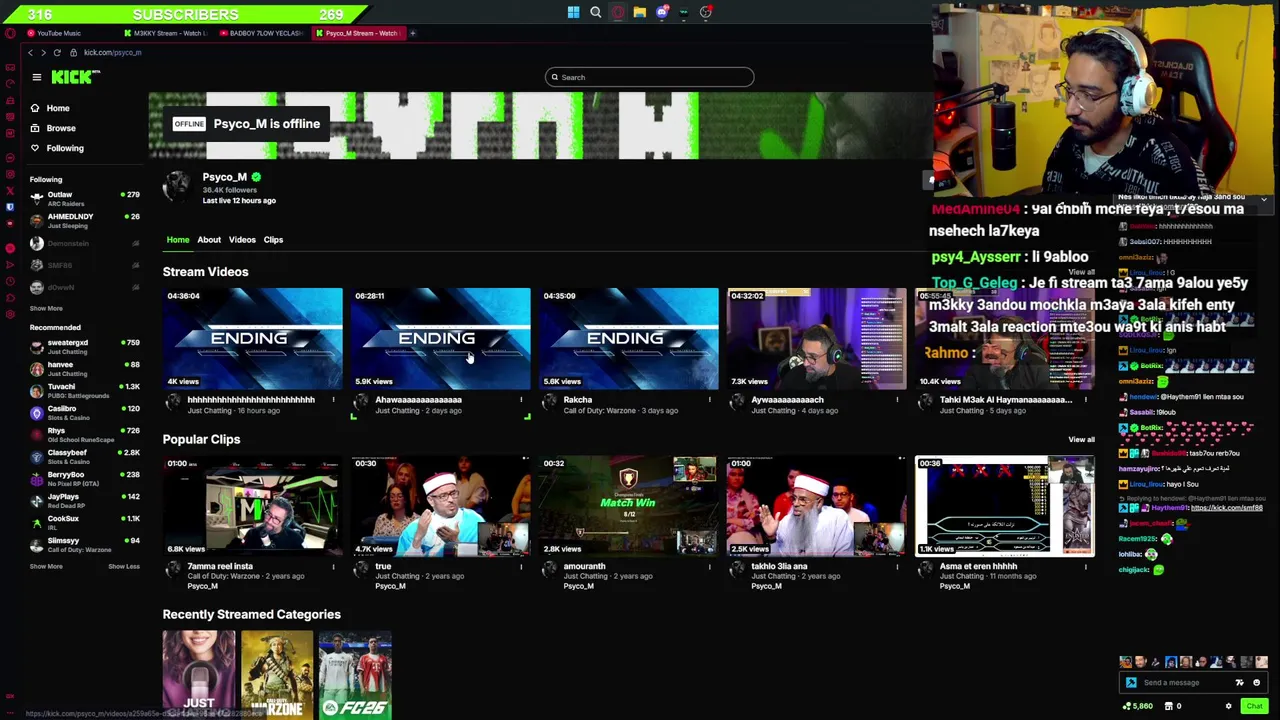Play the amouranth clip
1280x720 pixels.
tap(629, 506)
